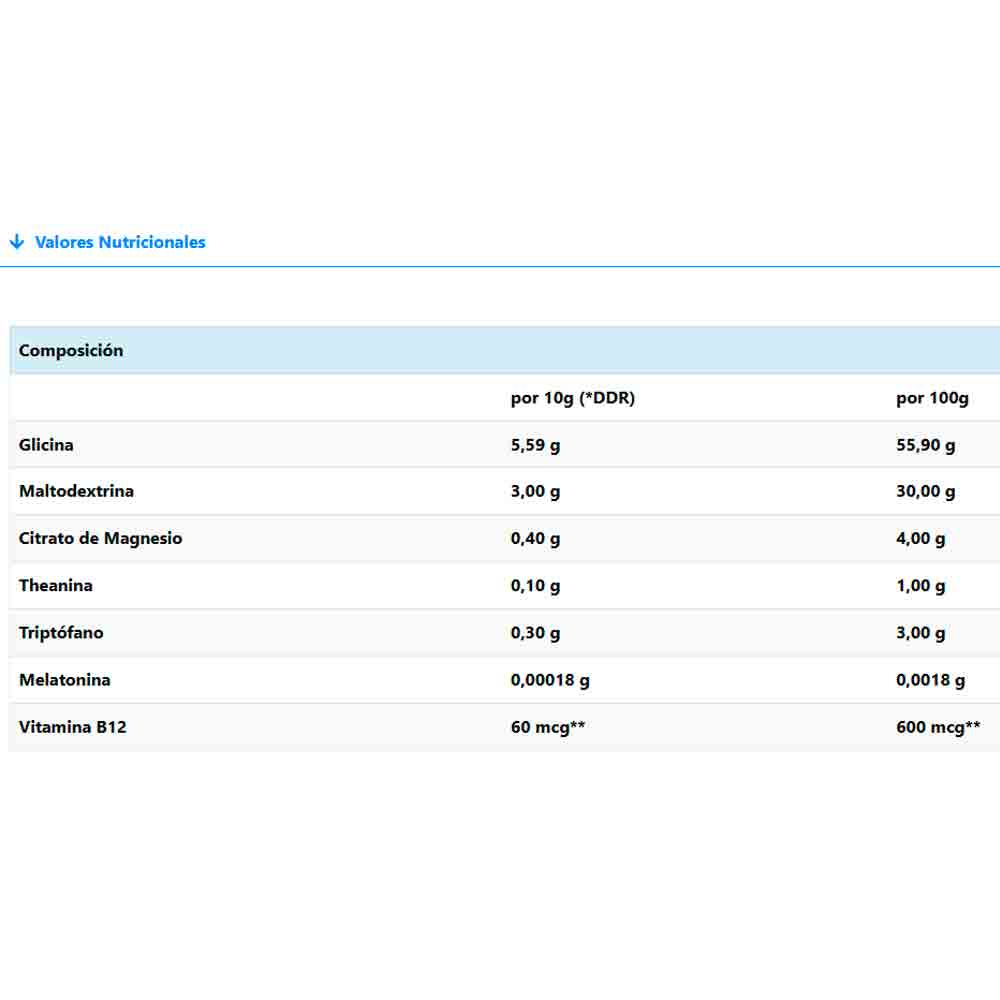The width and height of the screenshot is (1000, 1000).
Task: Click the 600 mcg** per 100g value
Action: (x=938, y=727)
